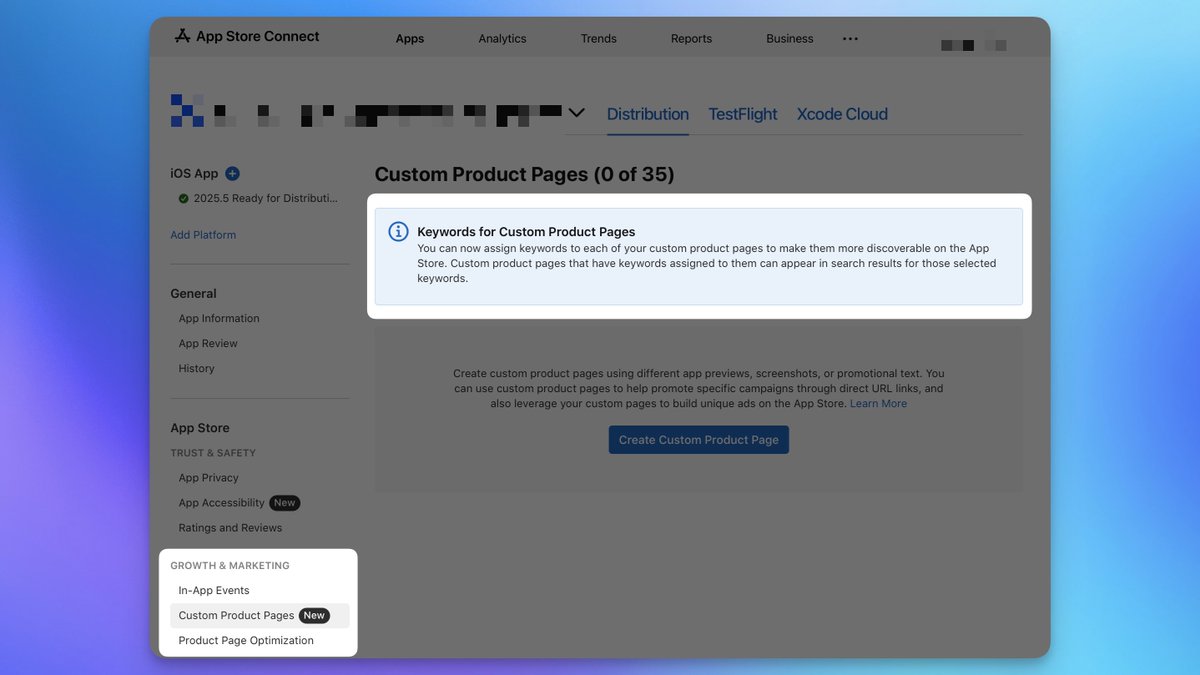This screenshot has width=1200, height=675.
Task: Click the iOS App label
Action: click(194, 173)
